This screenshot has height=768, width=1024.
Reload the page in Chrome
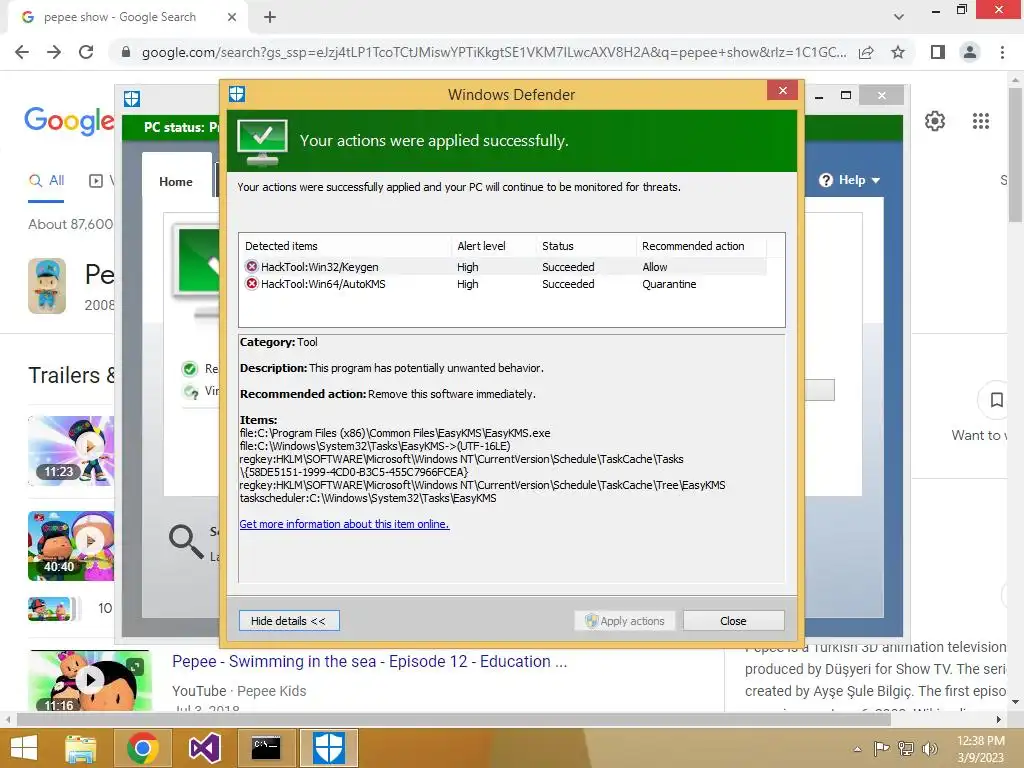86,52
